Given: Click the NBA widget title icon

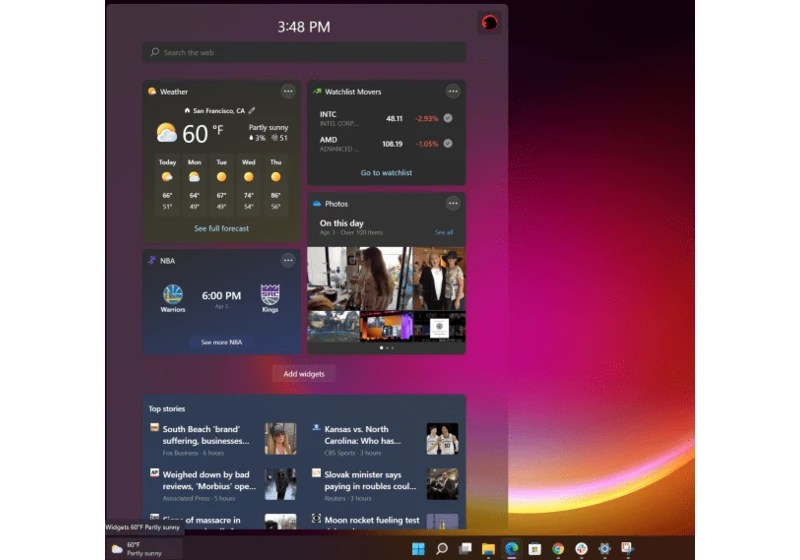Looking at the screenshot, I should [152, 261].
